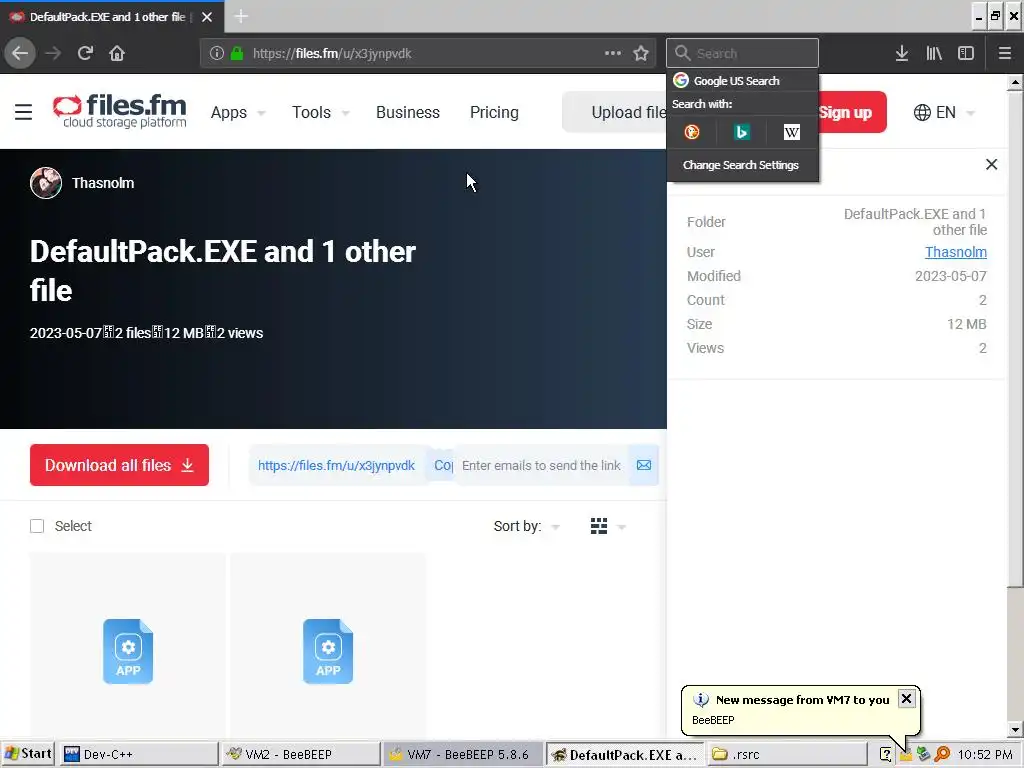This screenshot has height=768, width=1024.
Task: Click Thasnolm's avatar picture
Action: coord(46,183)
